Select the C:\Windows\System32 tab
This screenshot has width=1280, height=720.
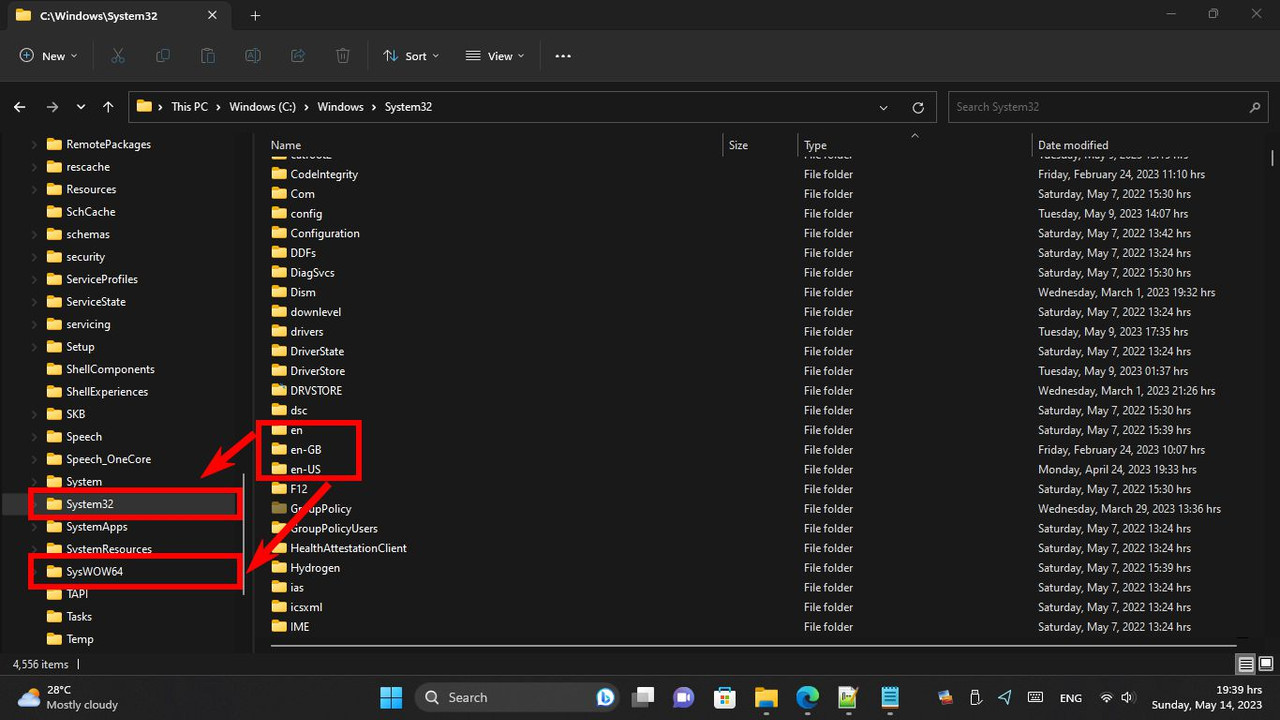[x=100, y=15]
